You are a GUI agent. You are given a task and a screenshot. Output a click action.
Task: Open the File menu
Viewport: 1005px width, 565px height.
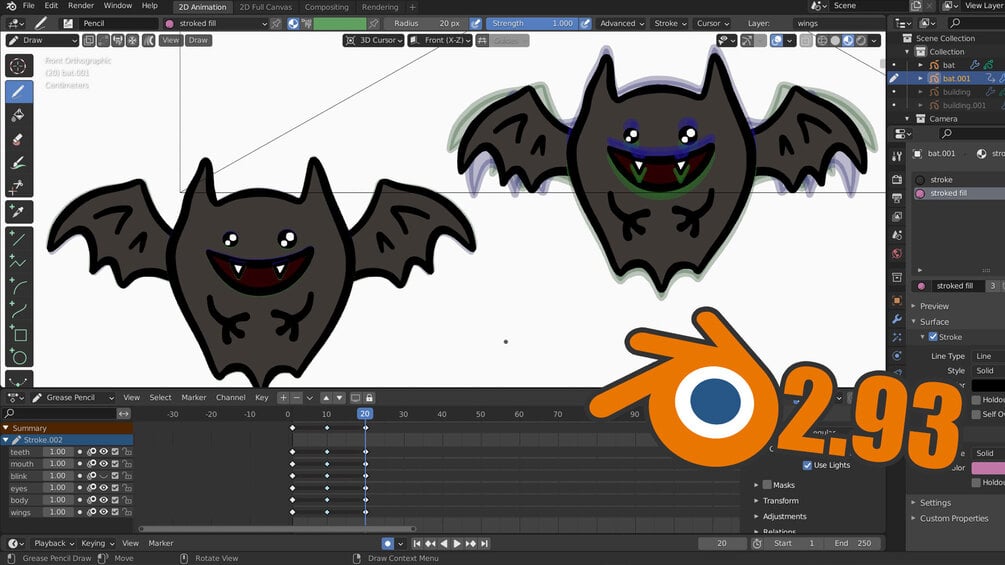[29, 6]
